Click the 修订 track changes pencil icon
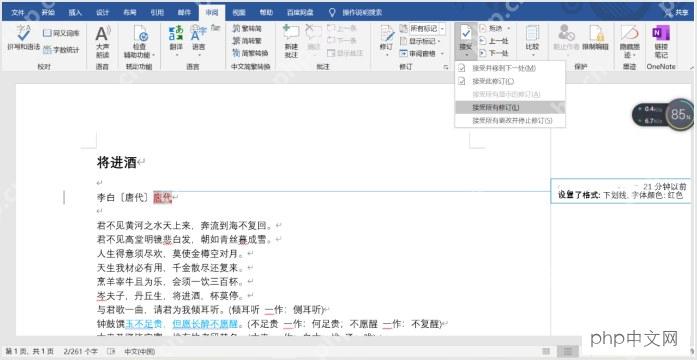The image size is (697, 360). (386, 35)
